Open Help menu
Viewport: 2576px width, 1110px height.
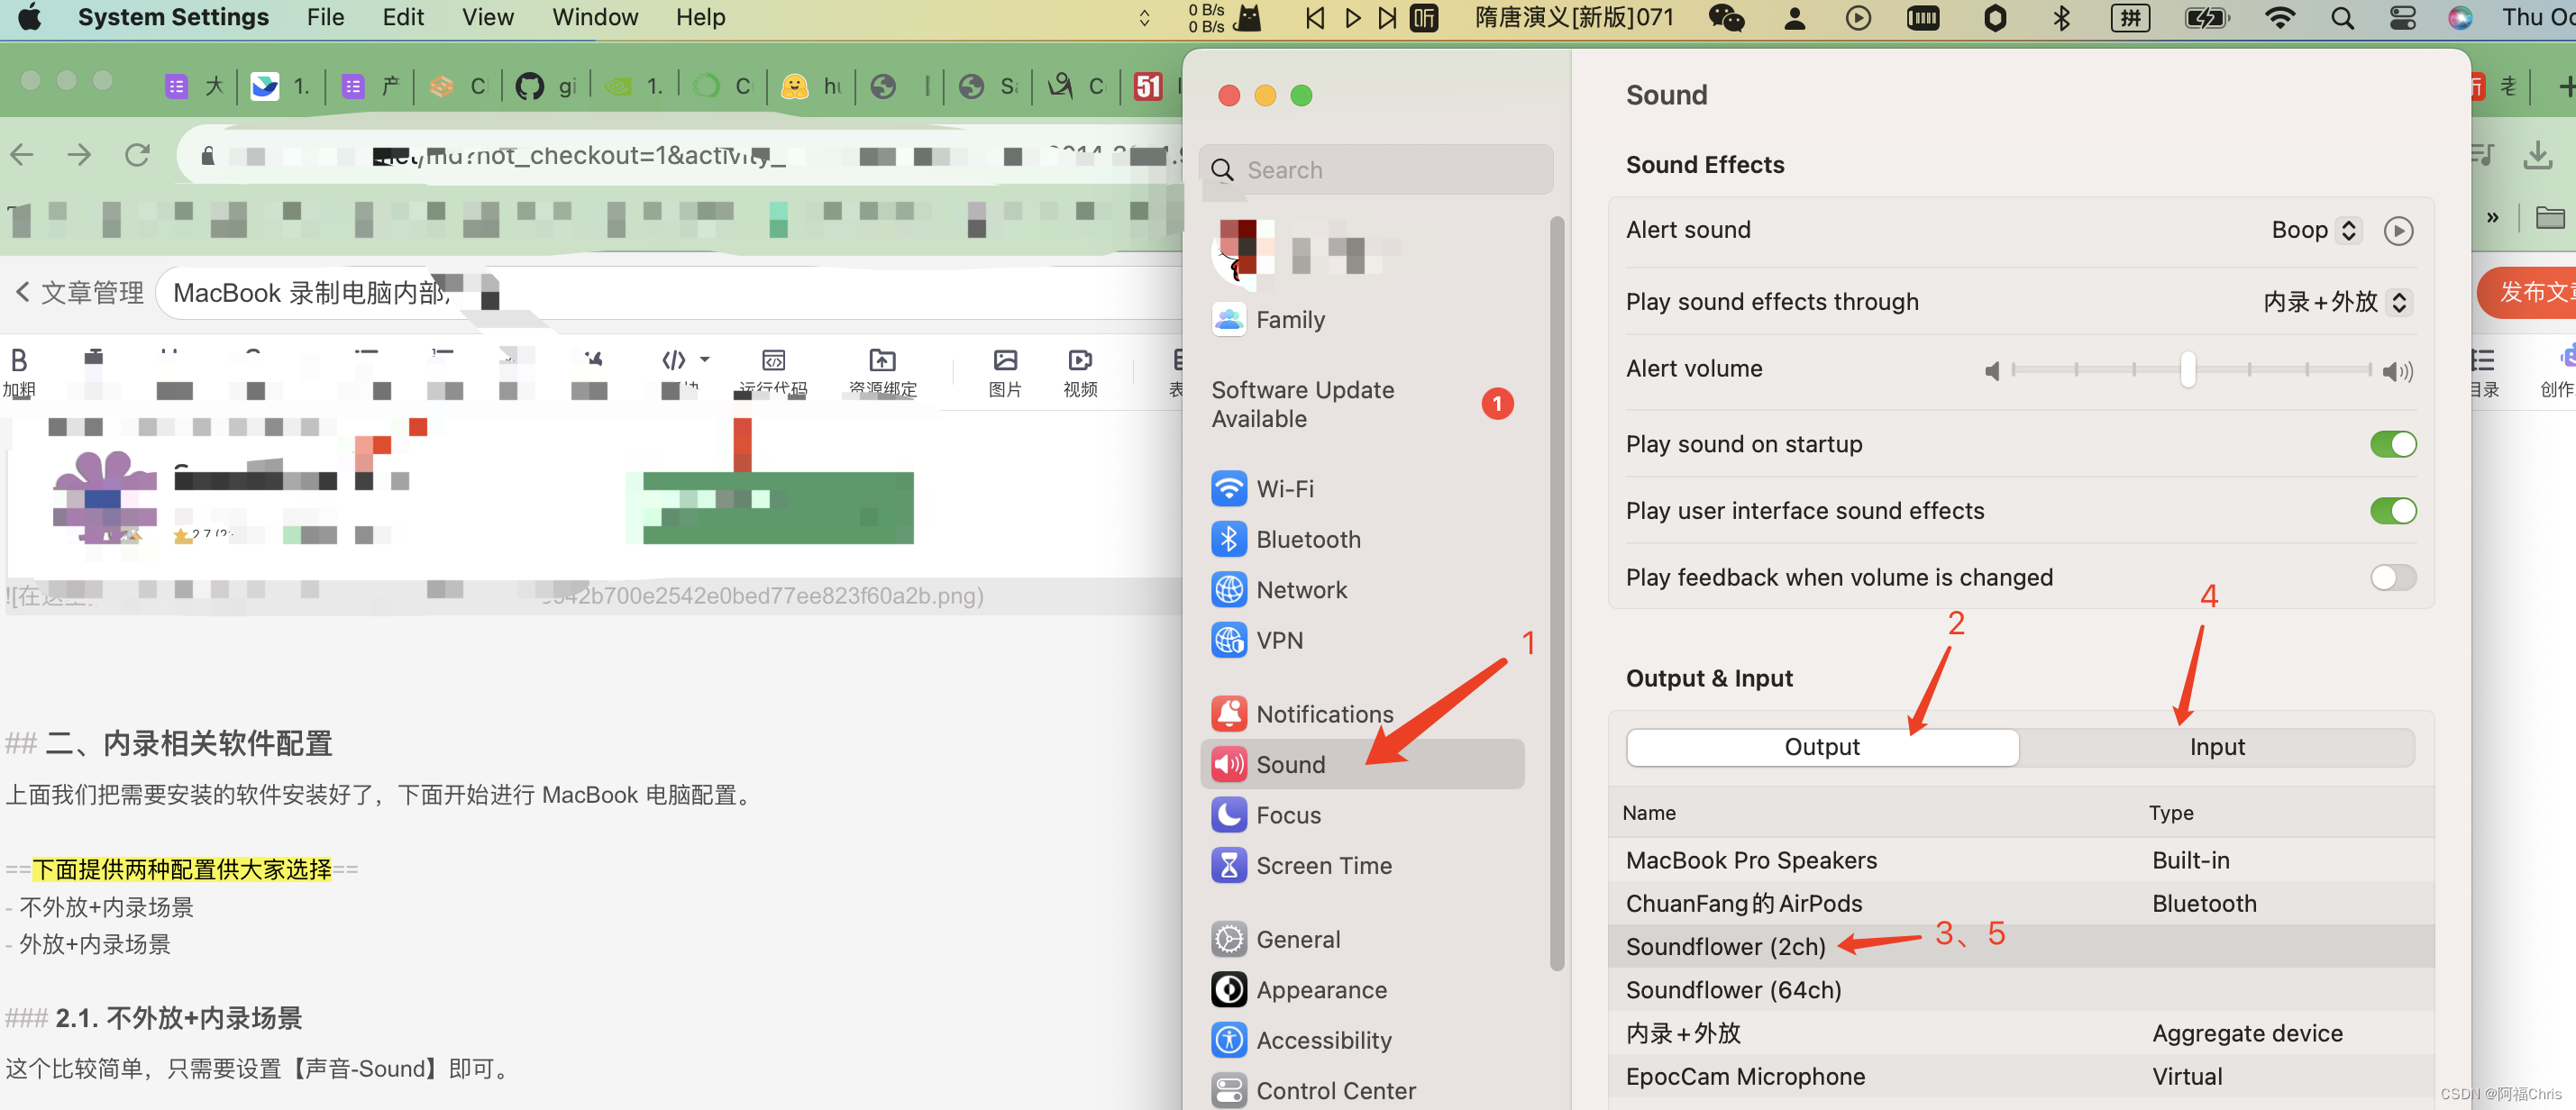tap(700, 18)
